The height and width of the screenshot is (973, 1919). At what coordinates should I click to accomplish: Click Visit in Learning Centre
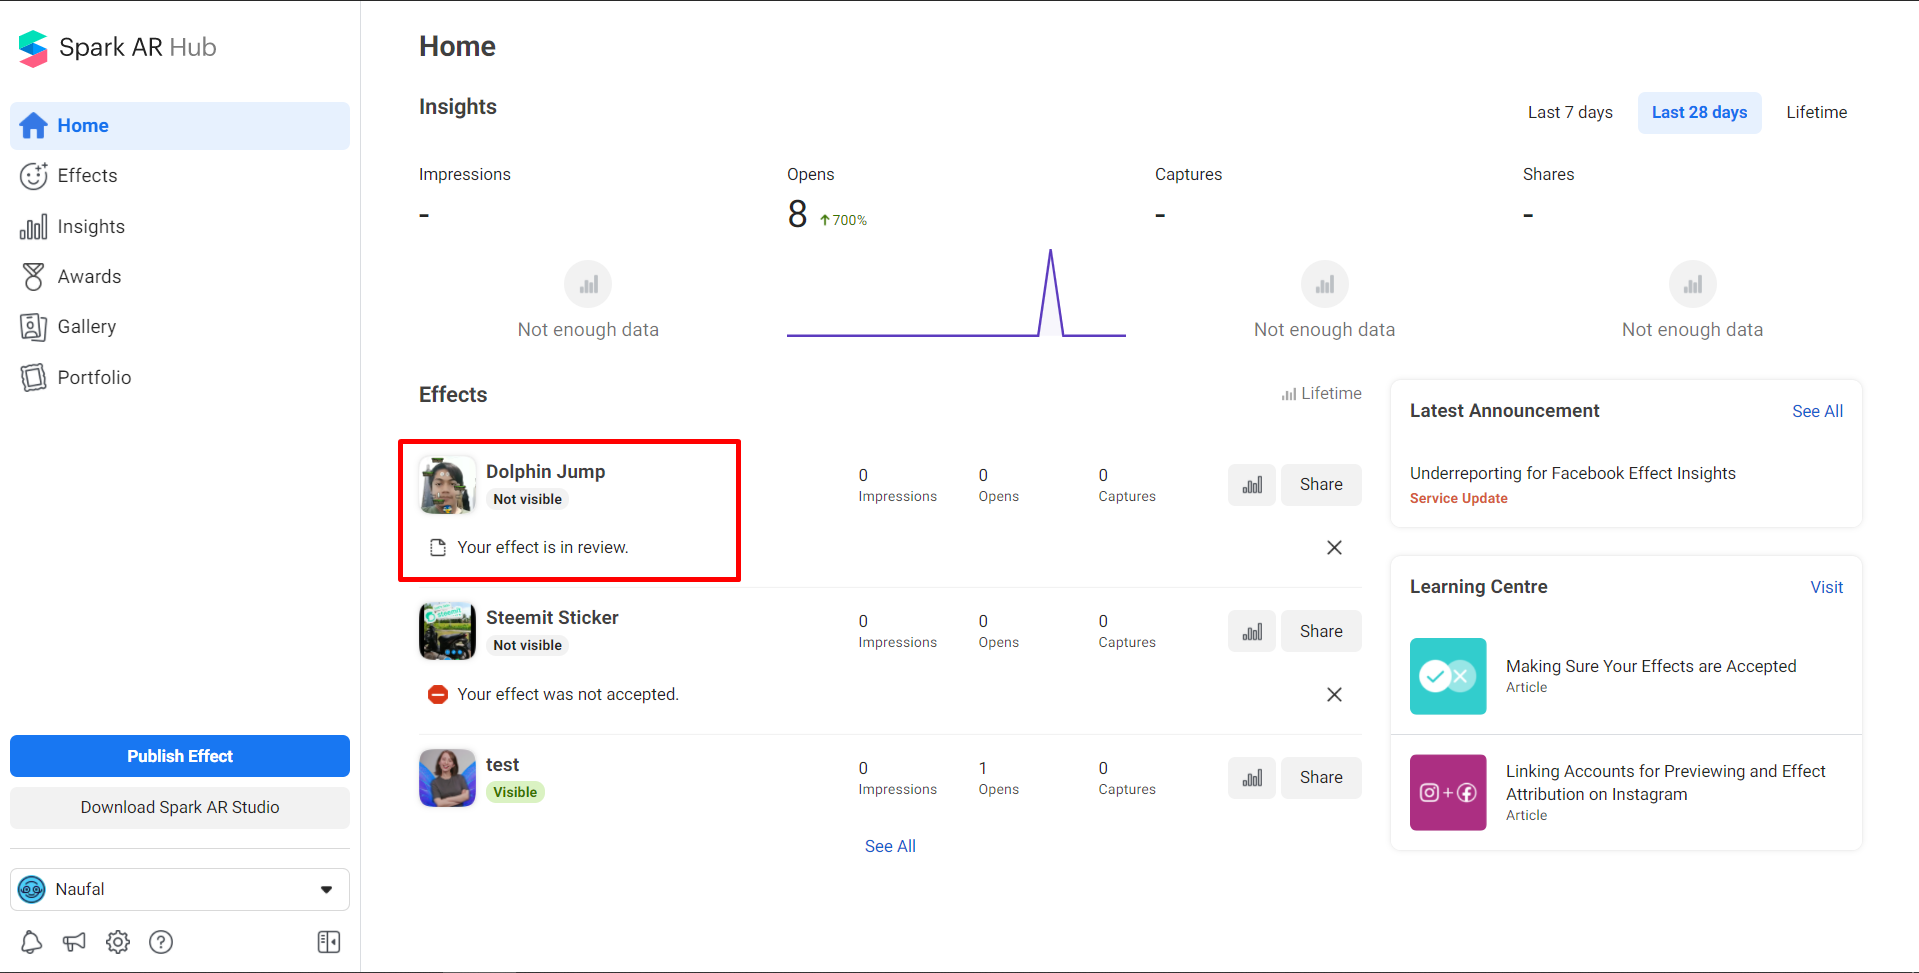tap(1826, 588)
